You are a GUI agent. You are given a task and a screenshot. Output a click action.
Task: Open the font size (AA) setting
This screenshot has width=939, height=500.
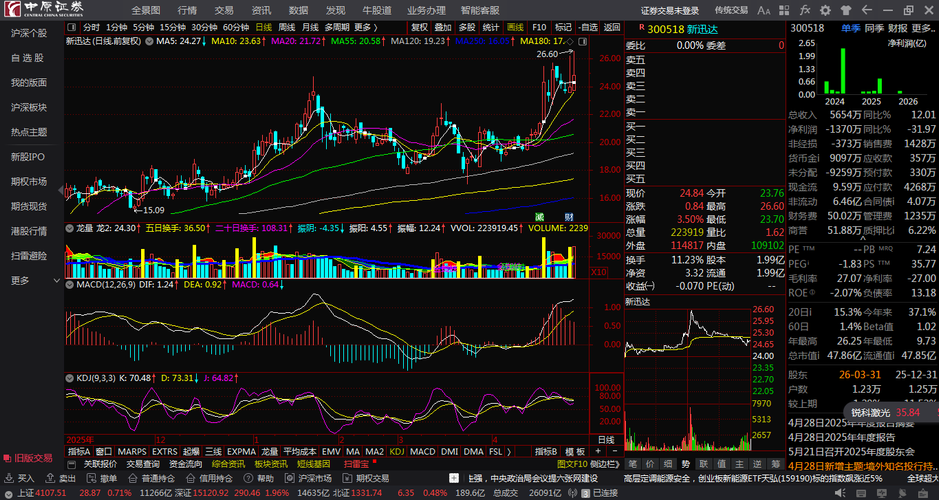[764, 10]
